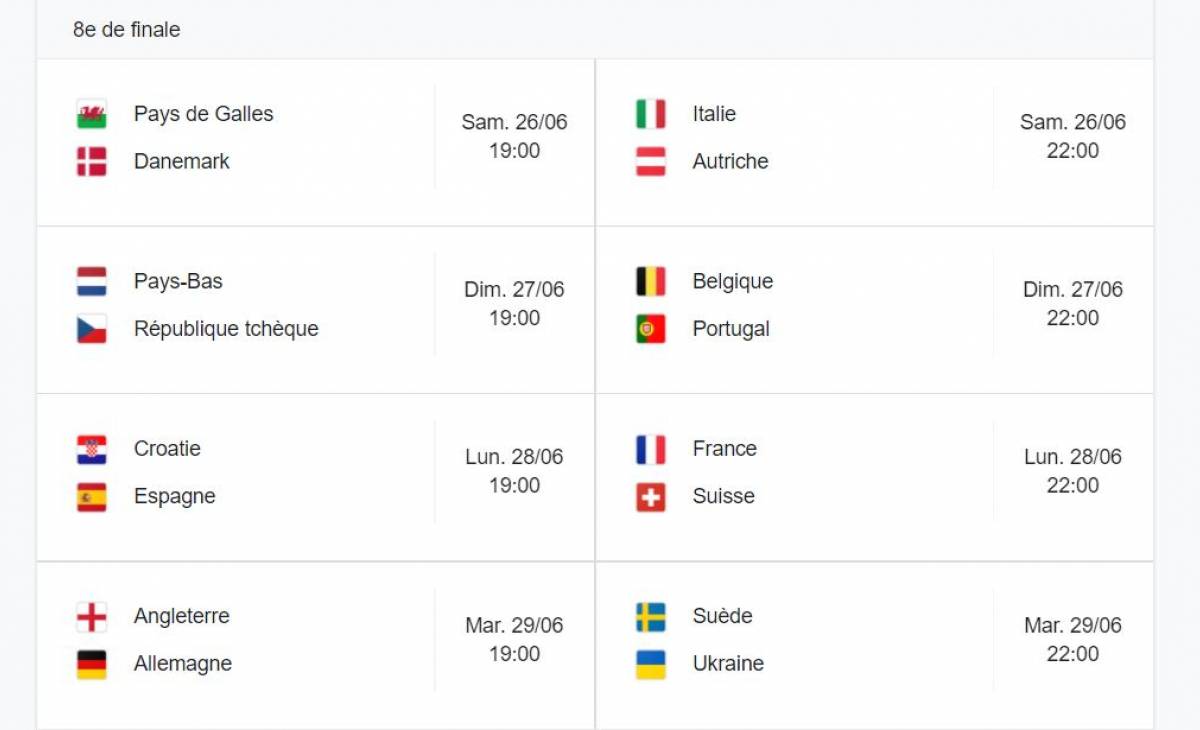The image size is (1200, 730).
Task: Click the Denmark flag icon
Action: pos(91,161)
